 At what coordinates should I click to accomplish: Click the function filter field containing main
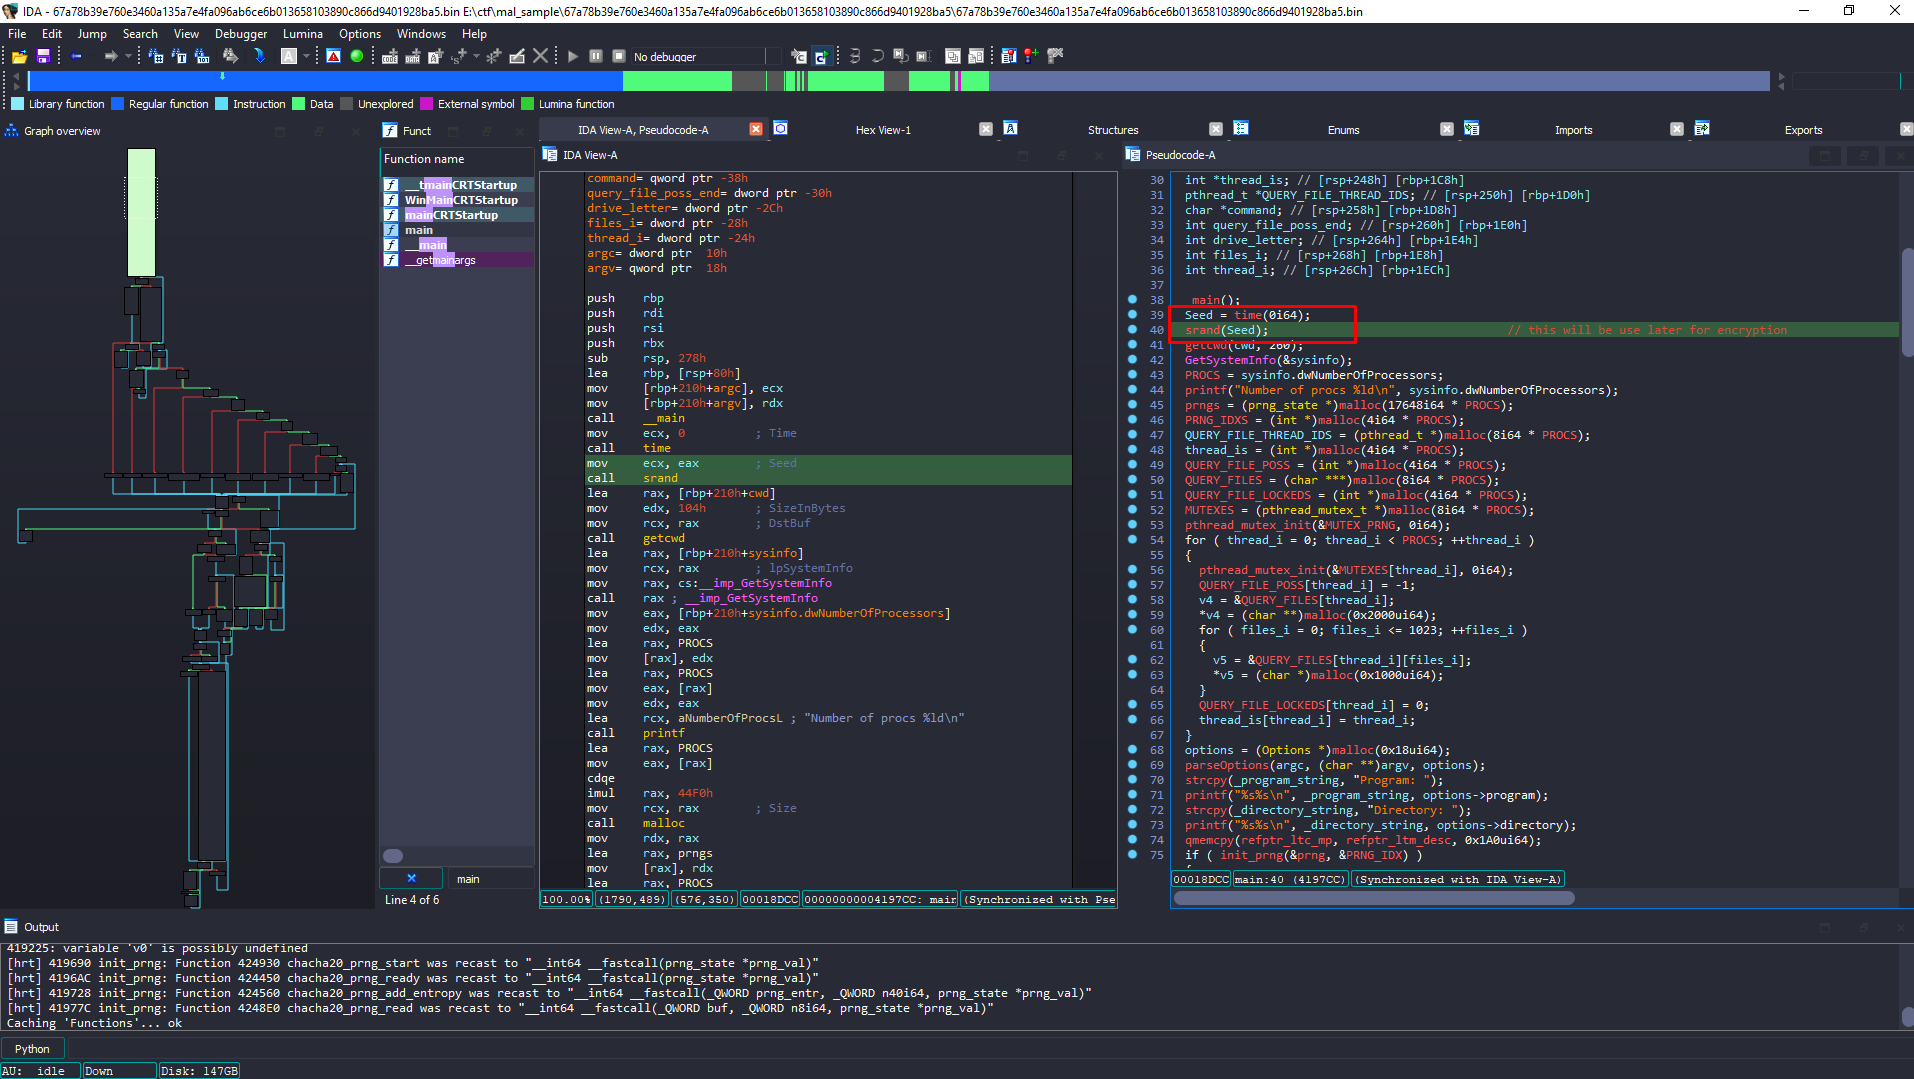(490, 878)
